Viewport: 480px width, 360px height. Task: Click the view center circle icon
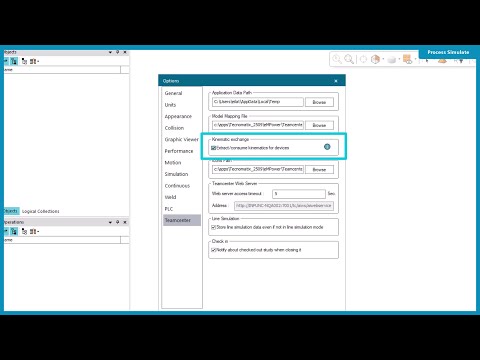(363, 59)
